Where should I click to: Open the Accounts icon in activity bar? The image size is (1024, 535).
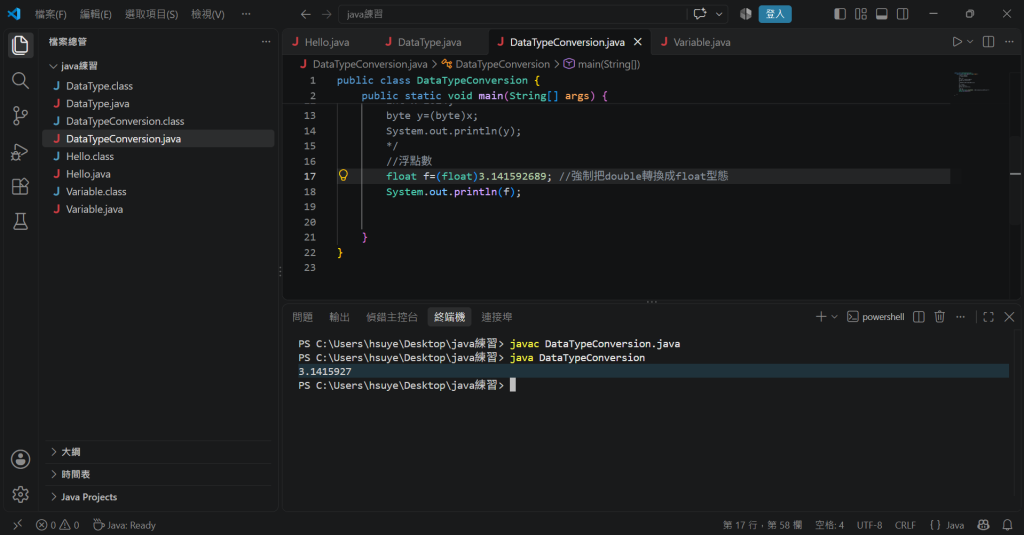(20, 459)
